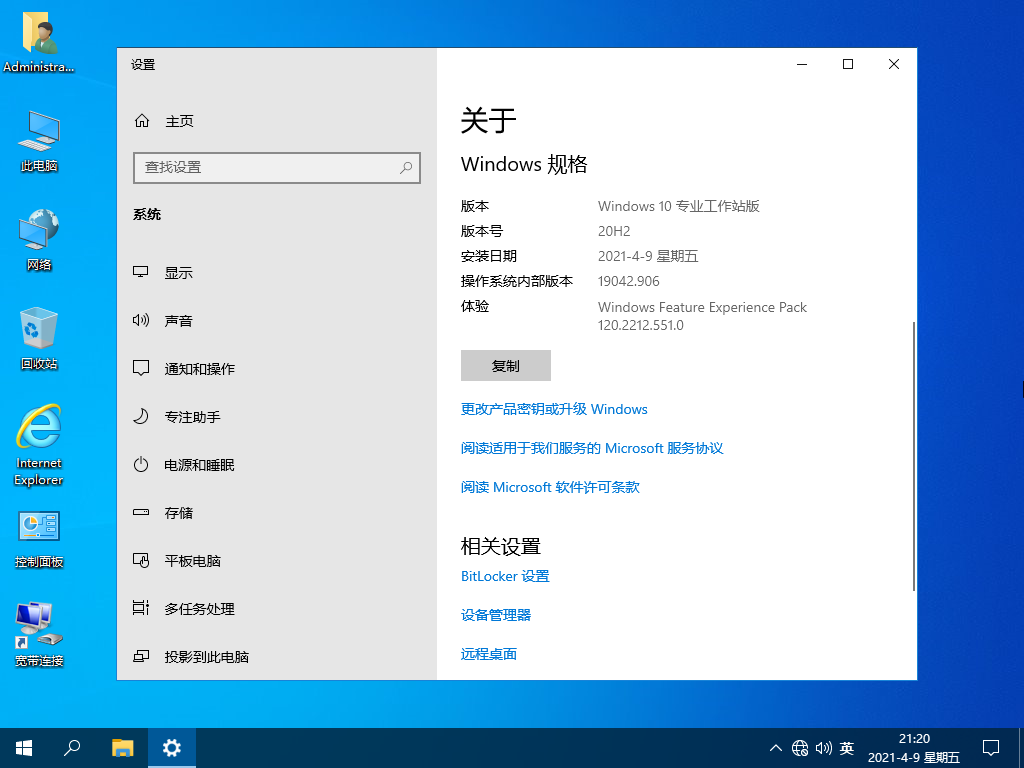Select version text 20H2
Viewport: 1024px width, 768px height.
(x=614, y=231)
